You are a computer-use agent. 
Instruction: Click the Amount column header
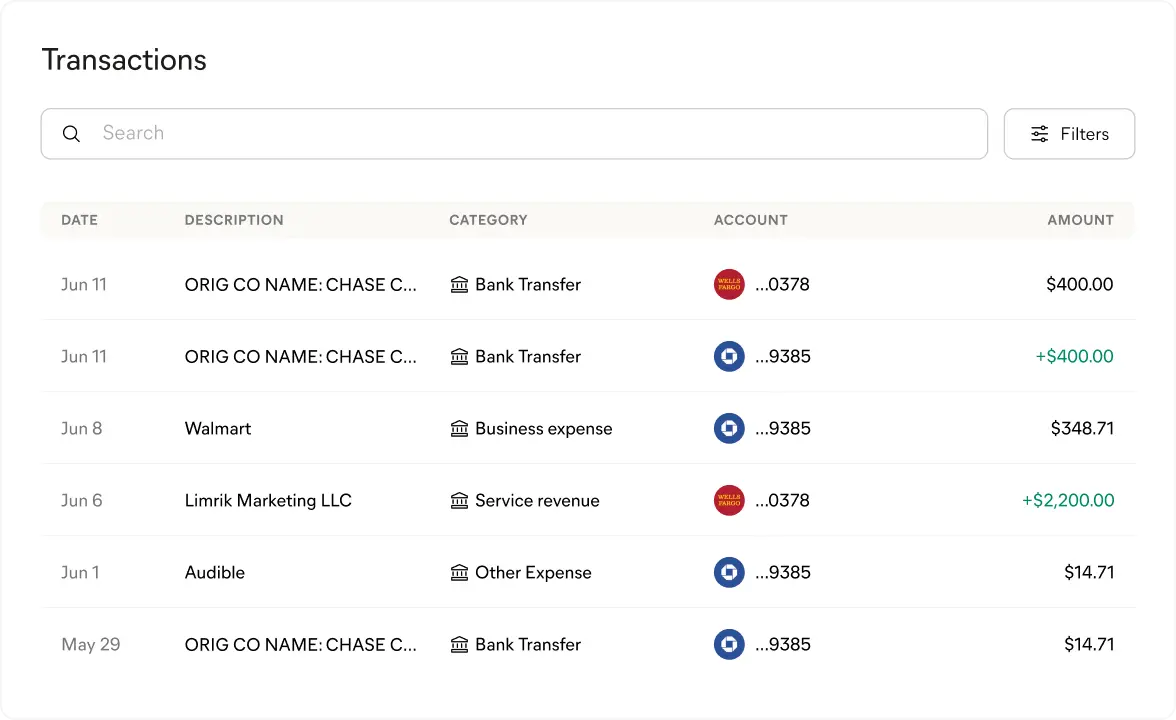[1080, 220]
